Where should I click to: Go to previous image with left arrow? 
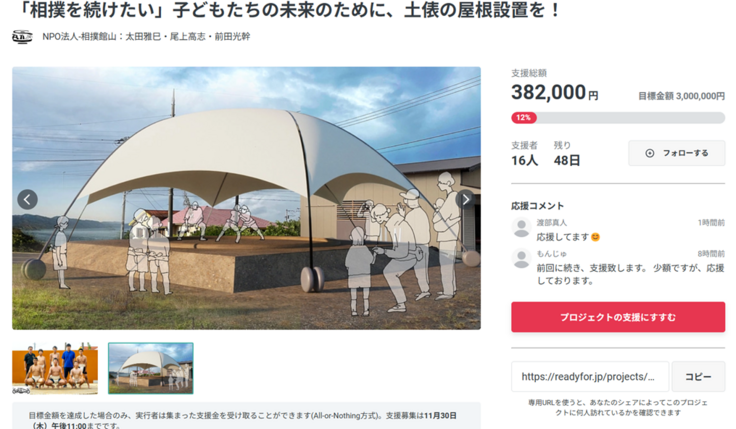click(x=27, y=200)
